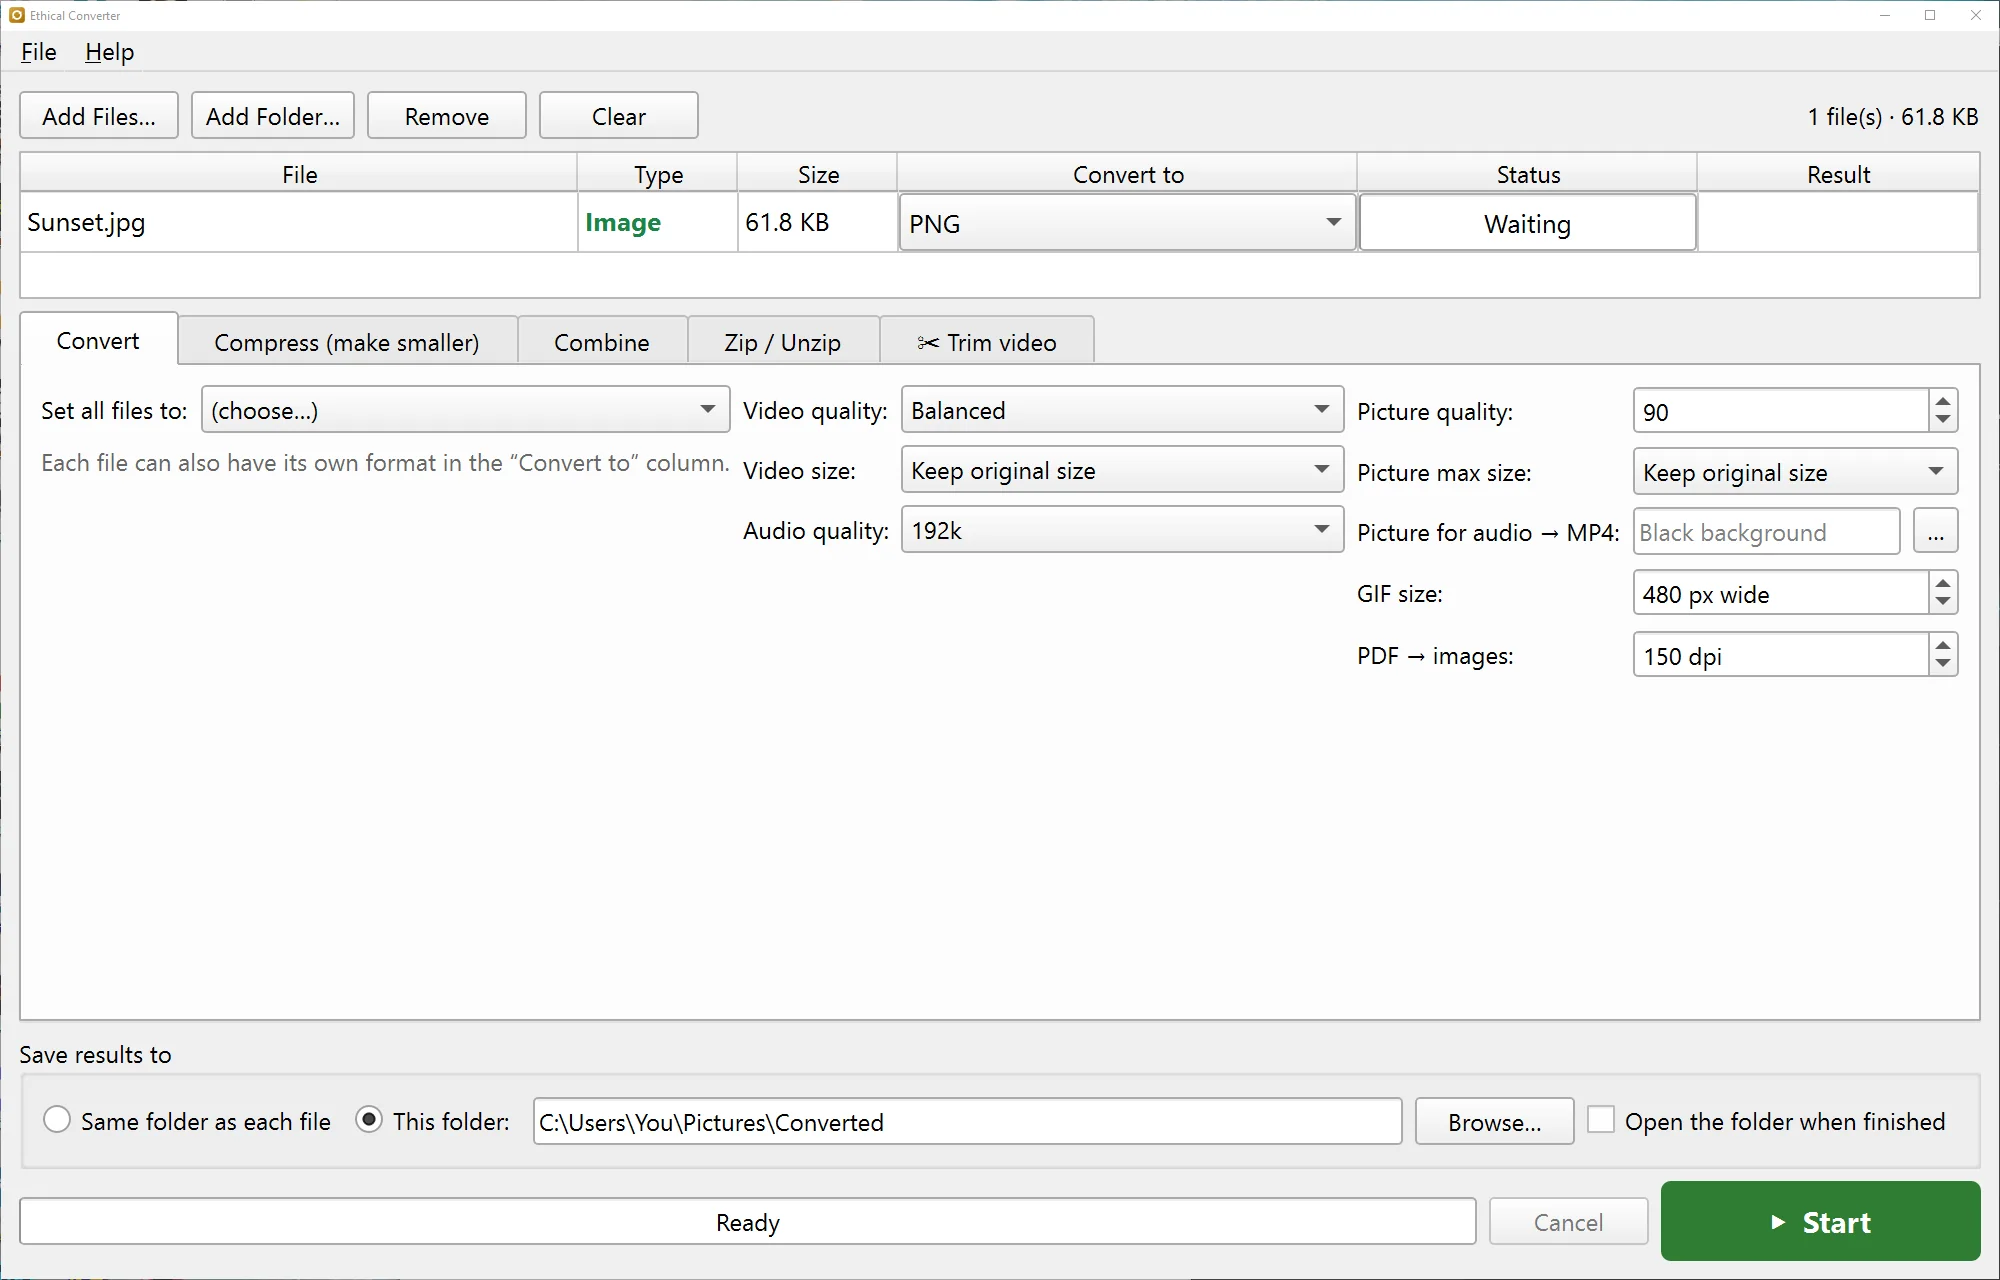The height and width of the screenshot is (1280, 2000).
Task: Click the green Start button
Action: [x=1820, y=1221]
